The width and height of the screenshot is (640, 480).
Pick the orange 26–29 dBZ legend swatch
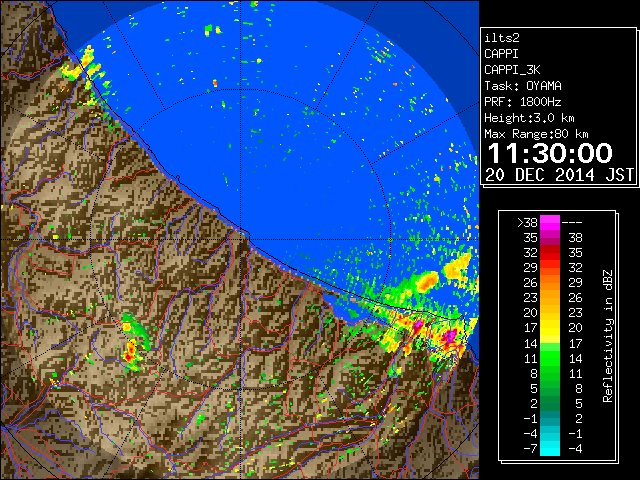pos(550,283)
